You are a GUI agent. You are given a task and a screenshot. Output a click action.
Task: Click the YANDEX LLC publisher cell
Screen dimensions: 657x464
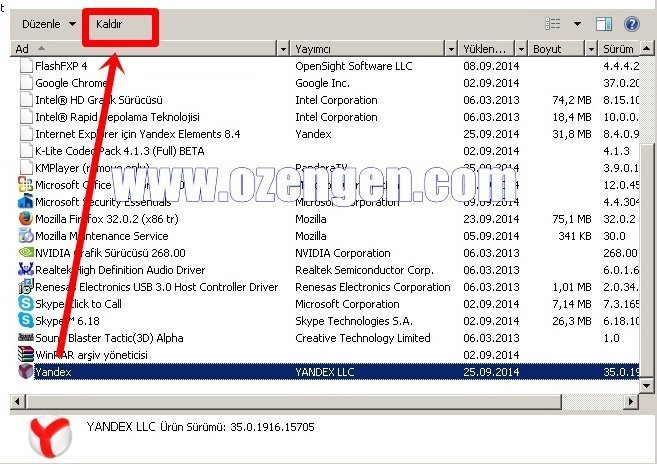[325, 372]
